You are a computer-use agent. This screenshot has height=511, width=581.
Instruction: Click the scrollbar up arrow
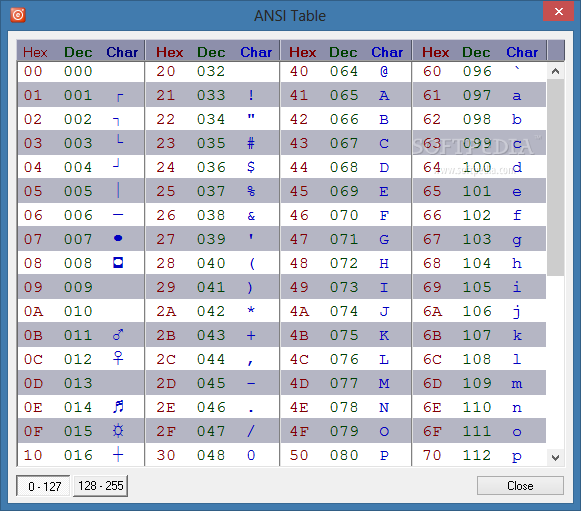pos(555,71)
